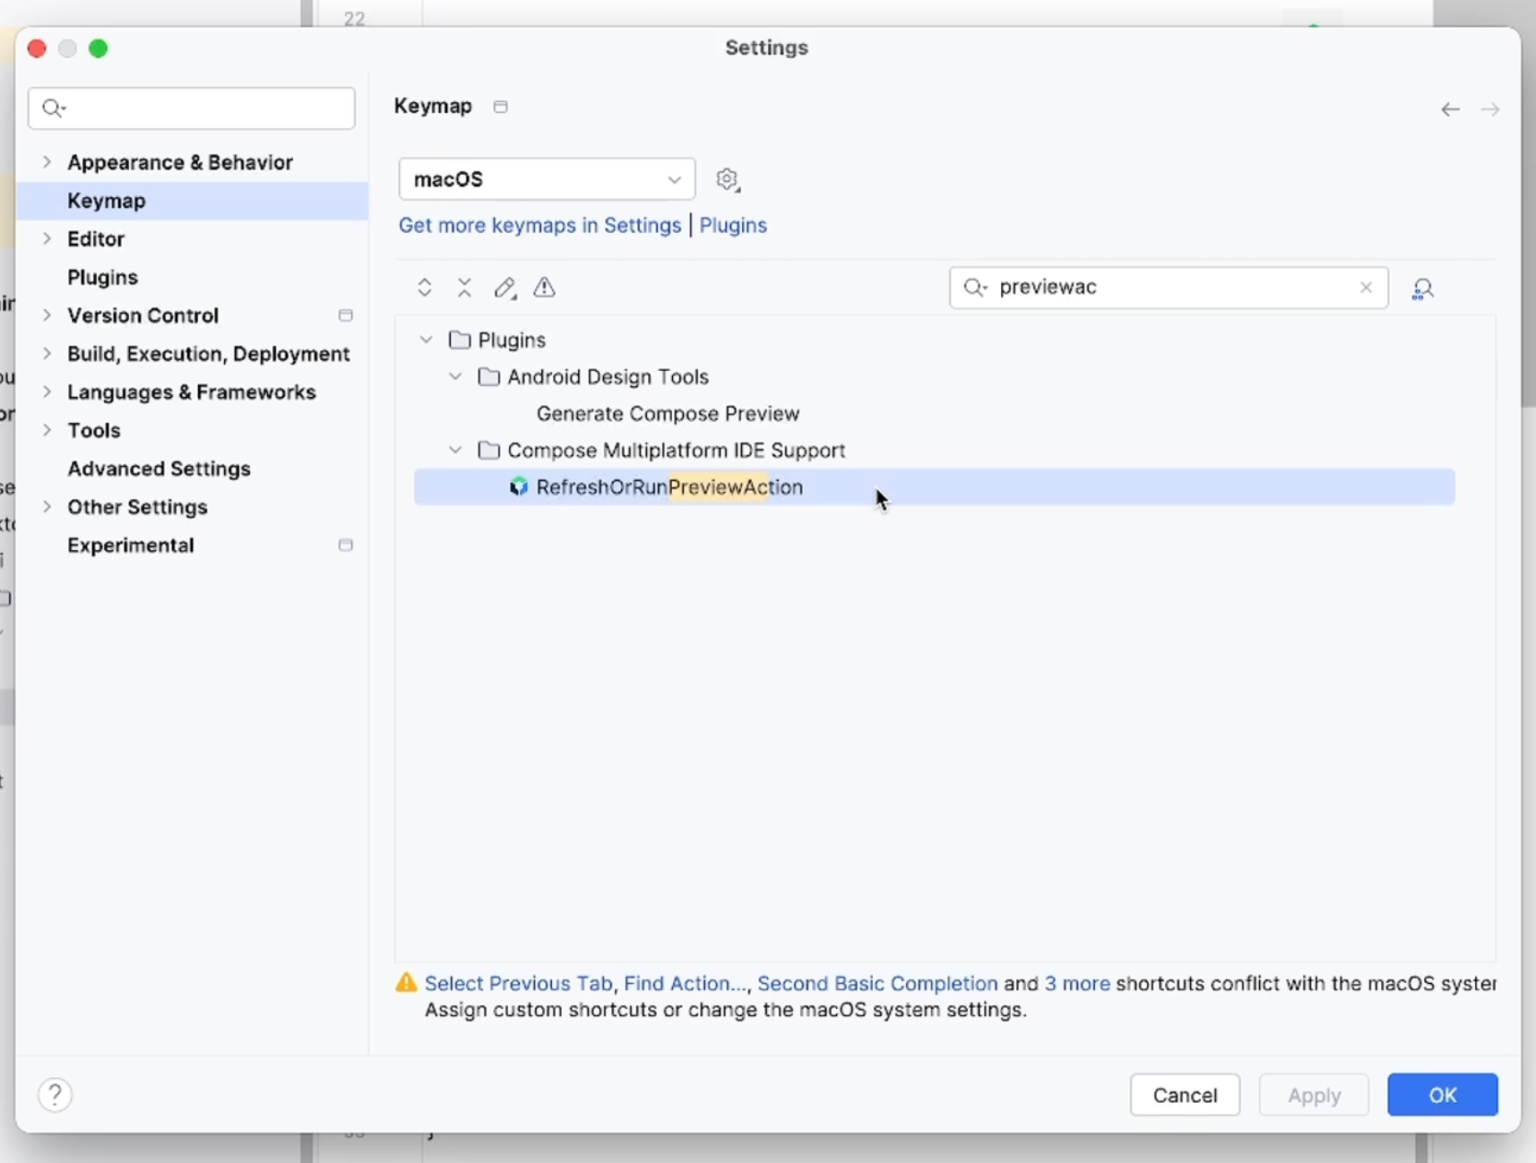This screenshot has width=1536, height=1163.
Task: Select the Keymap settings category
Action: (106, 200)
